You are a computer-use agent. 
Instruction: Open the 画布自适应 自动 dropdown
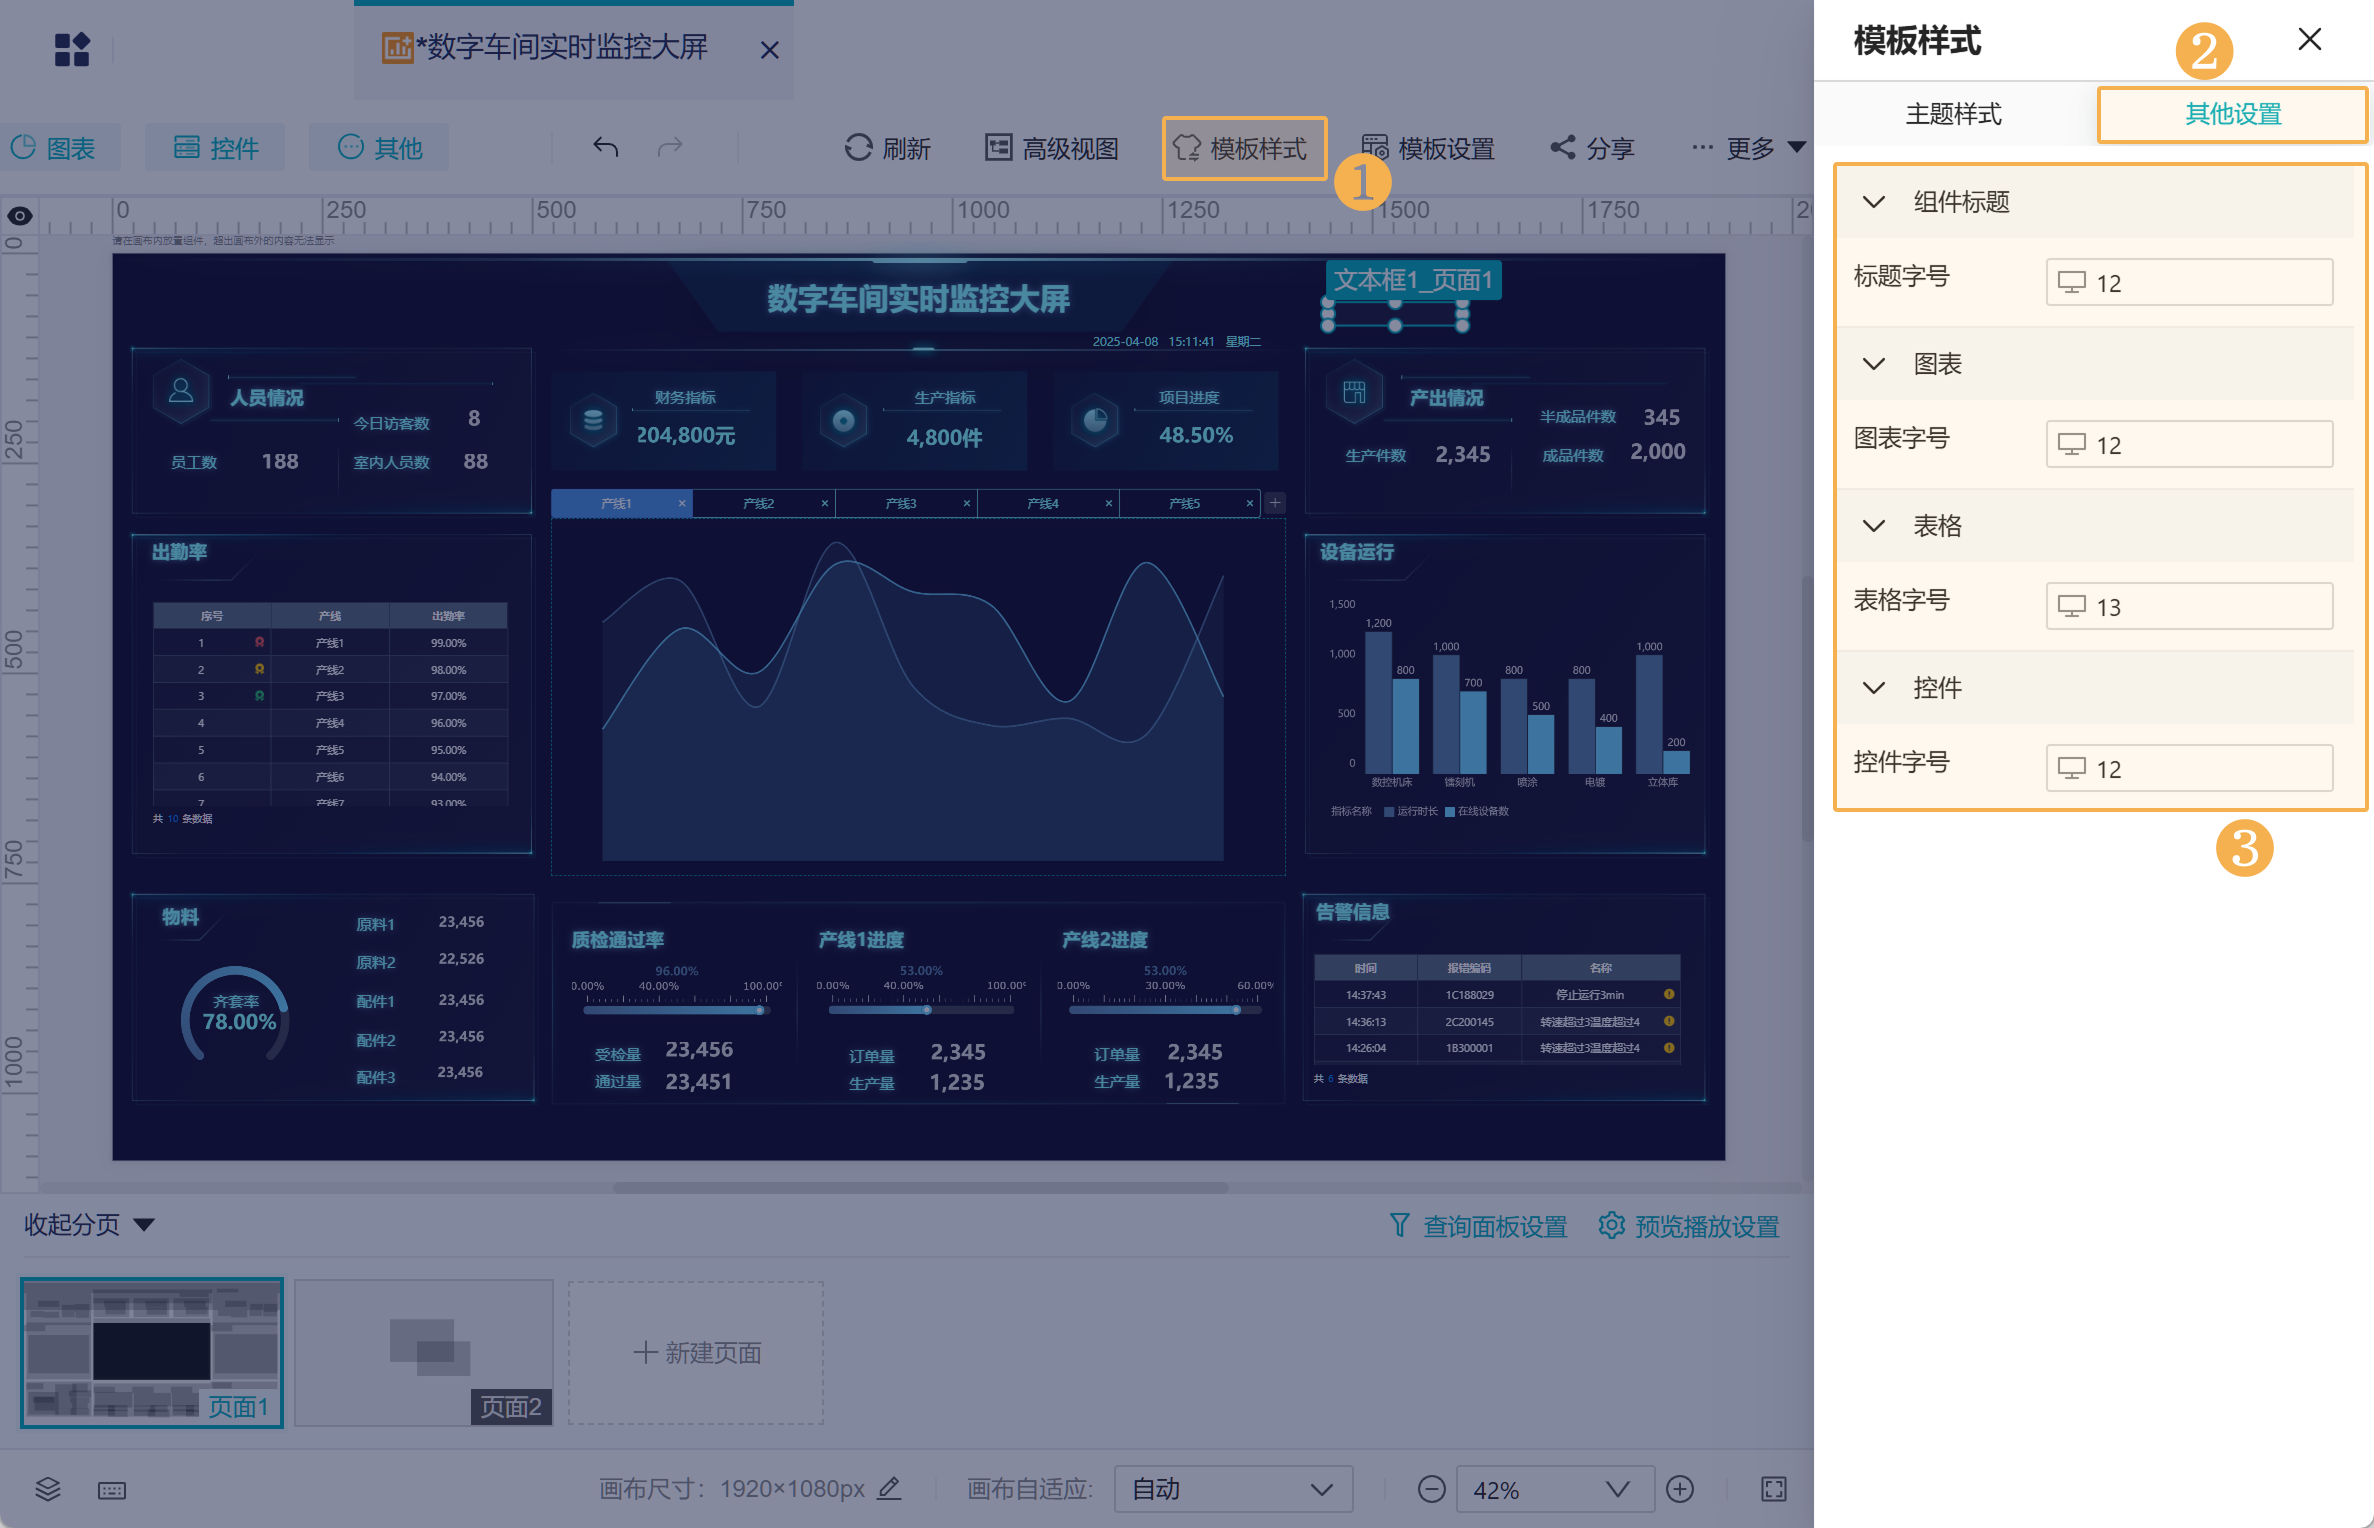pyautogui.click(x=1232, y=1490)
